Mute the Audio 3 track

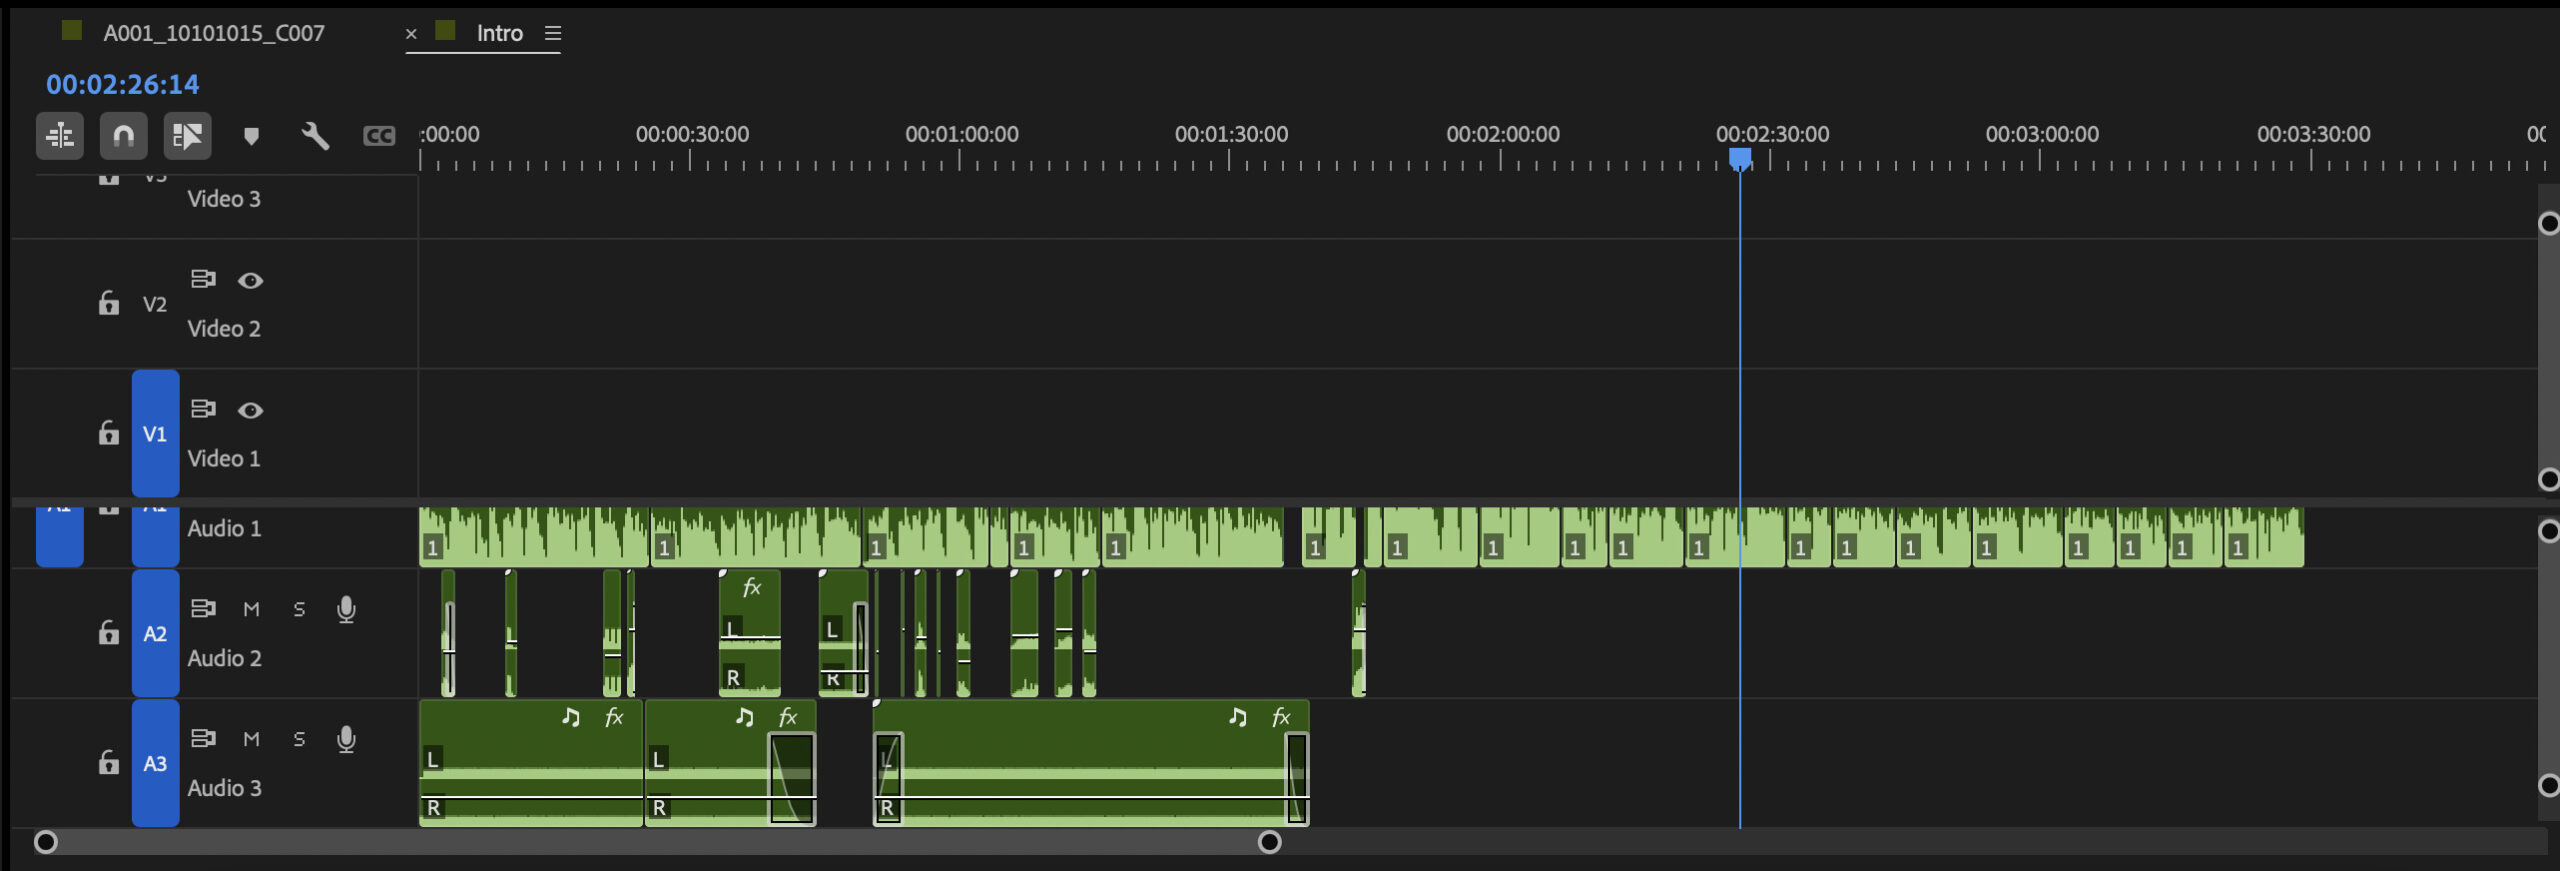[x=251, y=739]
